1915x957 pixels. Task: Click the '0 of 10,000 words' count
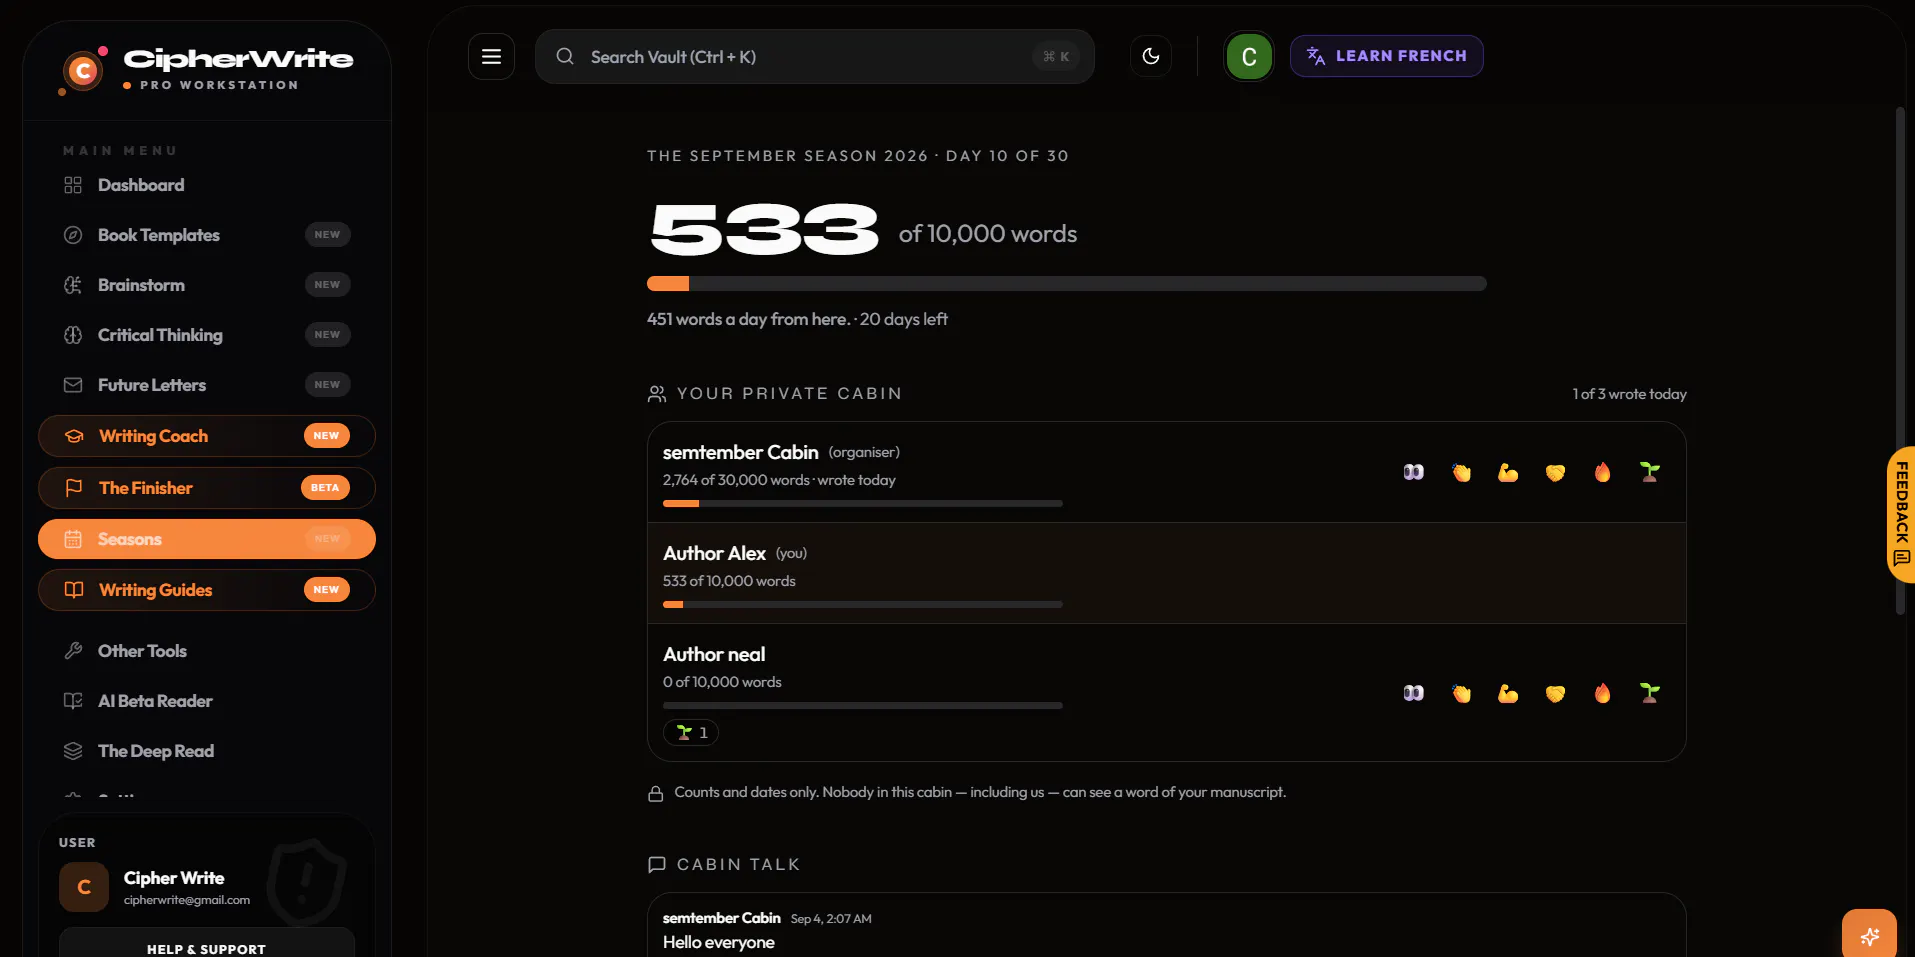point(722,682)
